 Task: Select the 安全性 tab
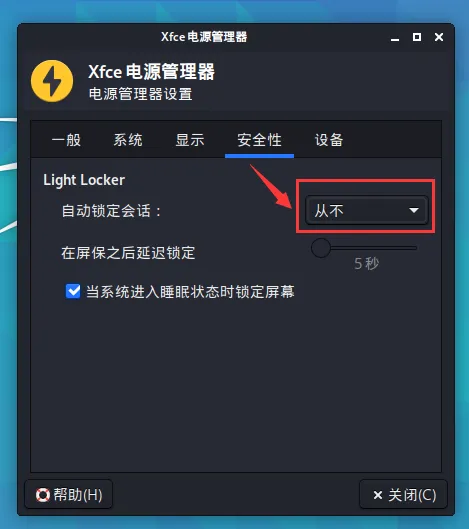pyautogui.click(x=259, y=140)
